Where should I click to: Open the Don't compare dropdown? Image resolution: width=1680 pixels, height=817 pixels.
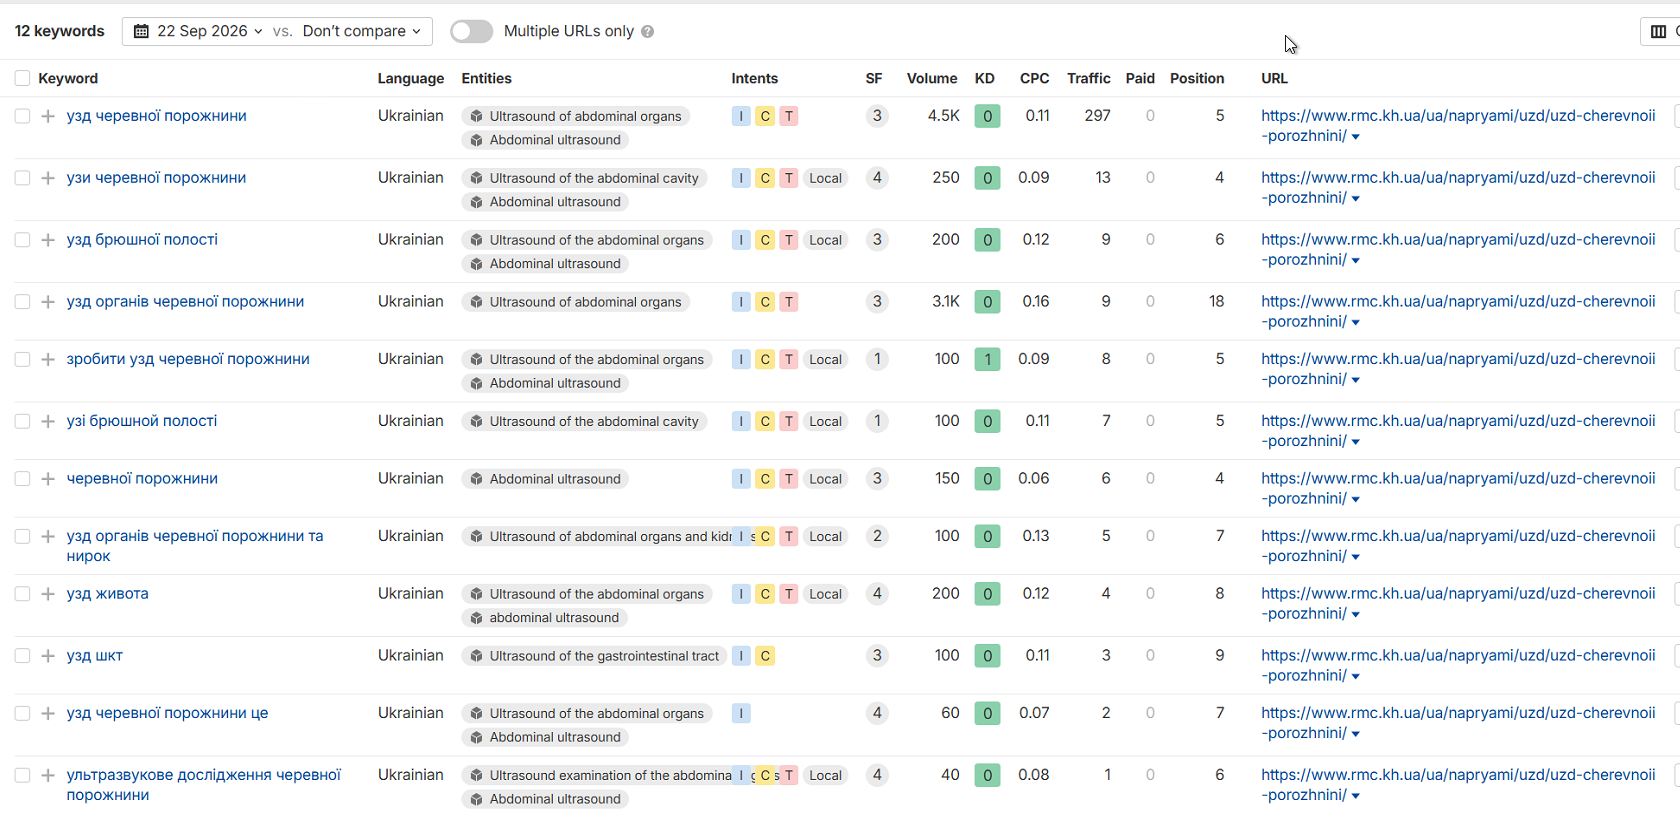click(361, 32)
